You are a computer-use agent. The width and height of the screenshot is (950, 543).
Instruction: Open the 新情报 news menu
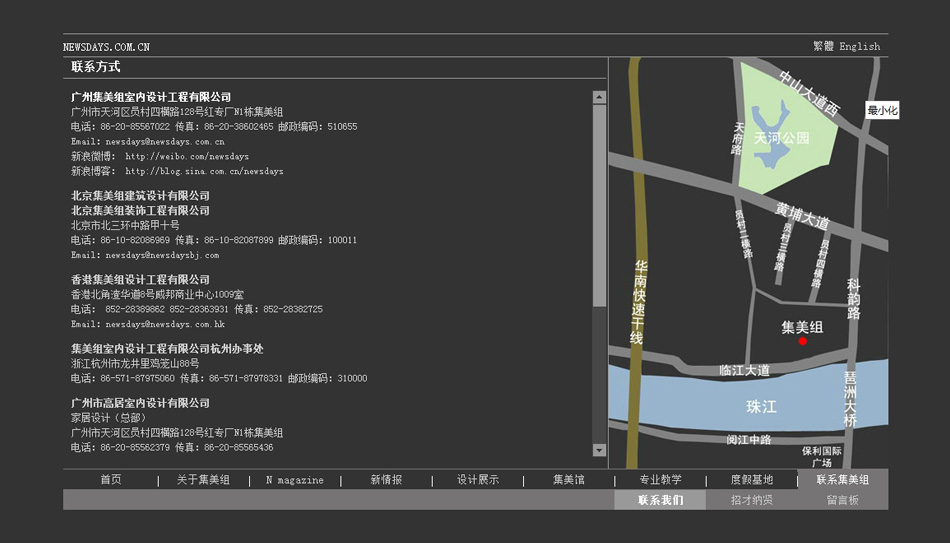click(x=386, y=480)
